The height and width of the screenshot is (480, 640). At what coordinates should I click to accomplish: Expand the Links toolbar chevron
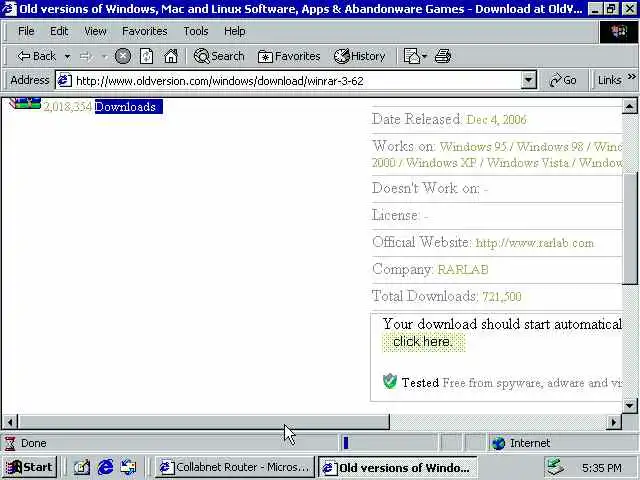632,77
